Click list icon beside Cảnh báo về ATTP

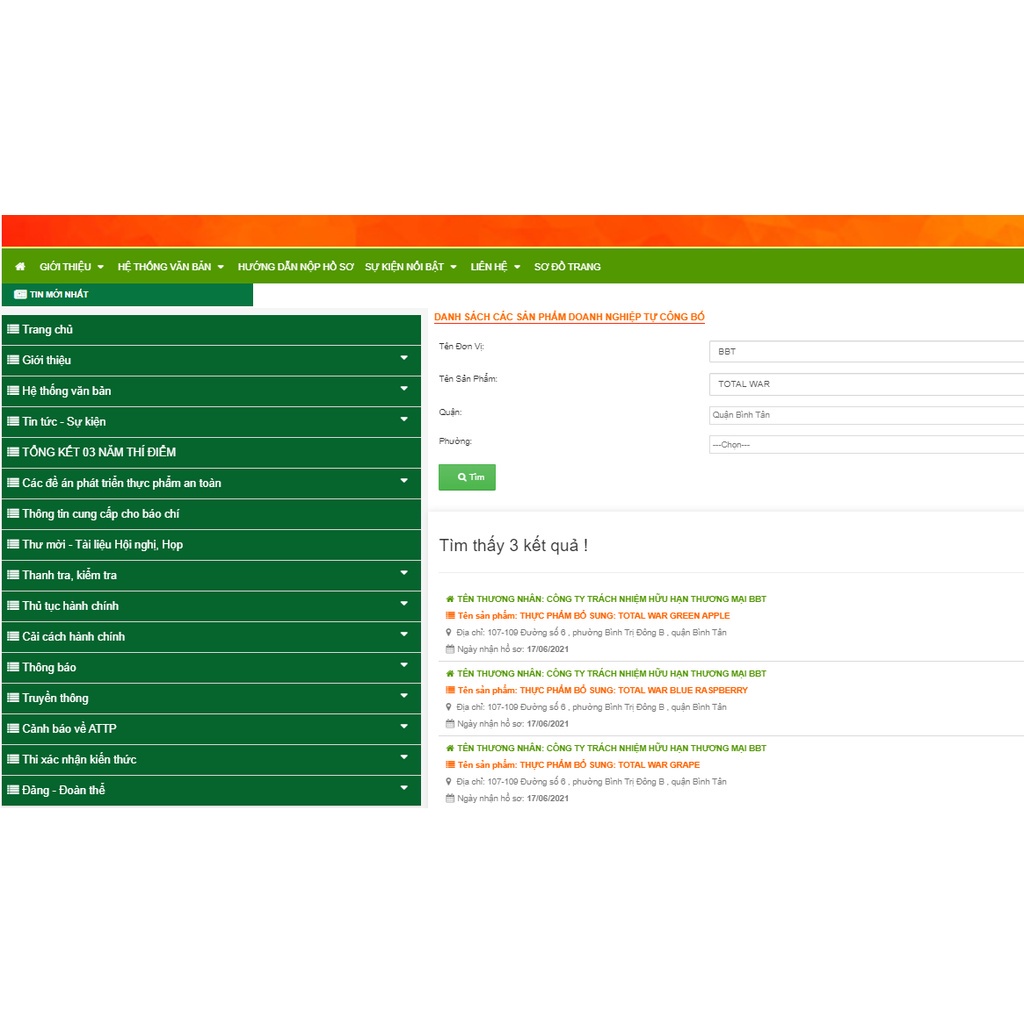point(13,729)
